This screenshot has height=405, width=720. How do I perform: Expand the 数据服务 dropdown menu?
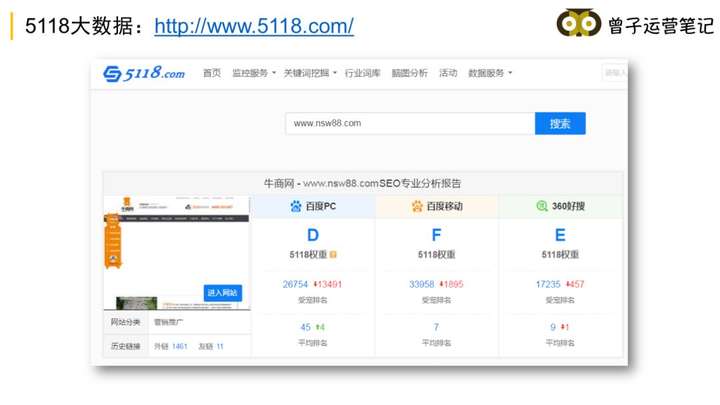[490, 73]
